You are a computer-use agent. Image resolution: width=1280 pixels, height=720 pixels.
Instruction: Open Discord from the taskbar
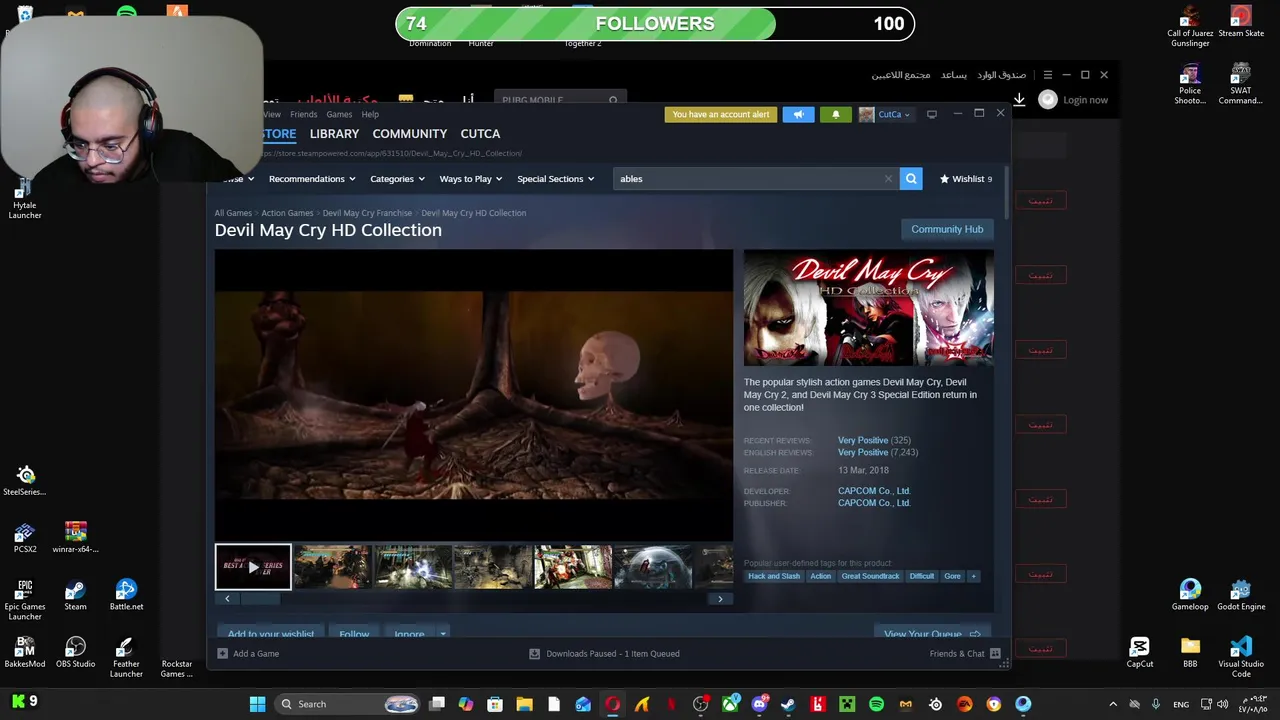tap(760, 704)
